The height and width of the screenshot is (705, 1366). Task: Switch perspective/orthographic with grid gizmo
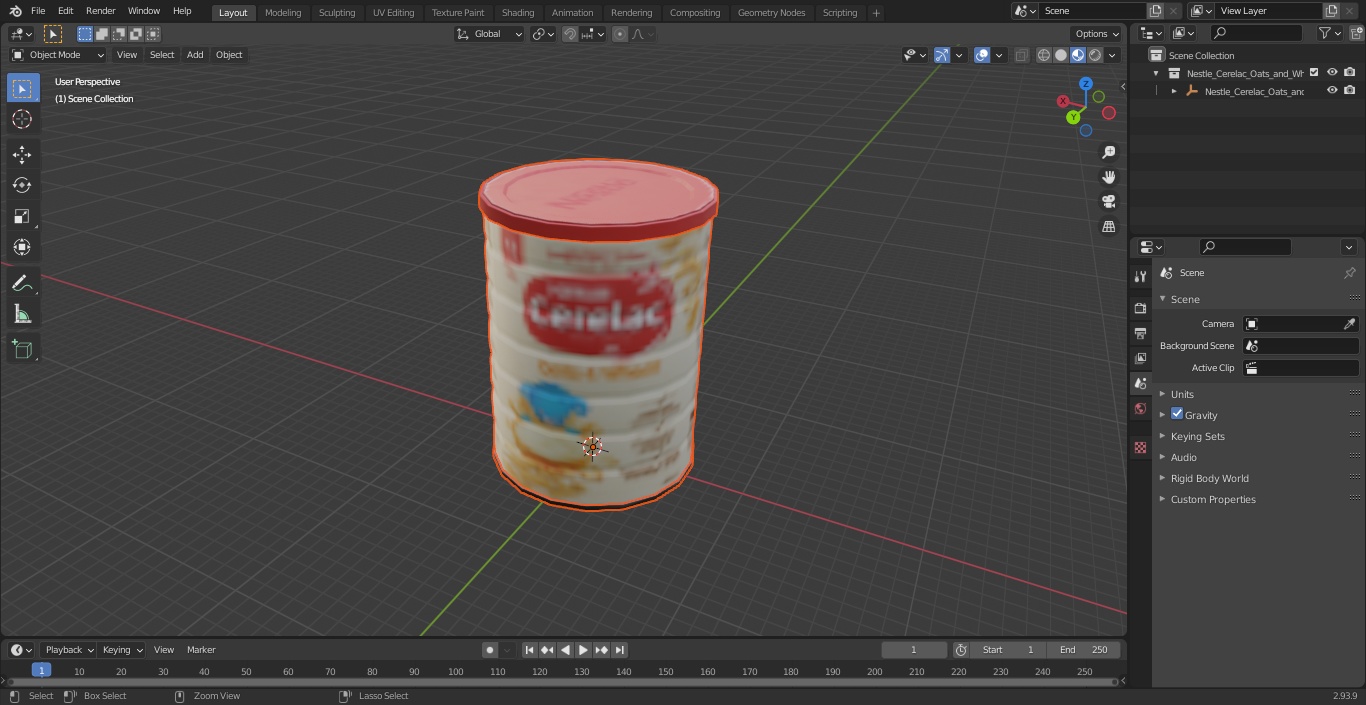[1108, 227]
